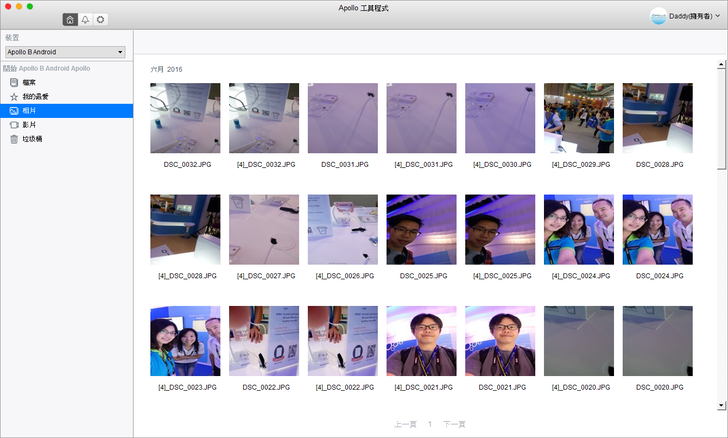Select the [4]_DSC_0023.JPG group photo
This screenshot has height=438, width=728.
click(185, 341)
